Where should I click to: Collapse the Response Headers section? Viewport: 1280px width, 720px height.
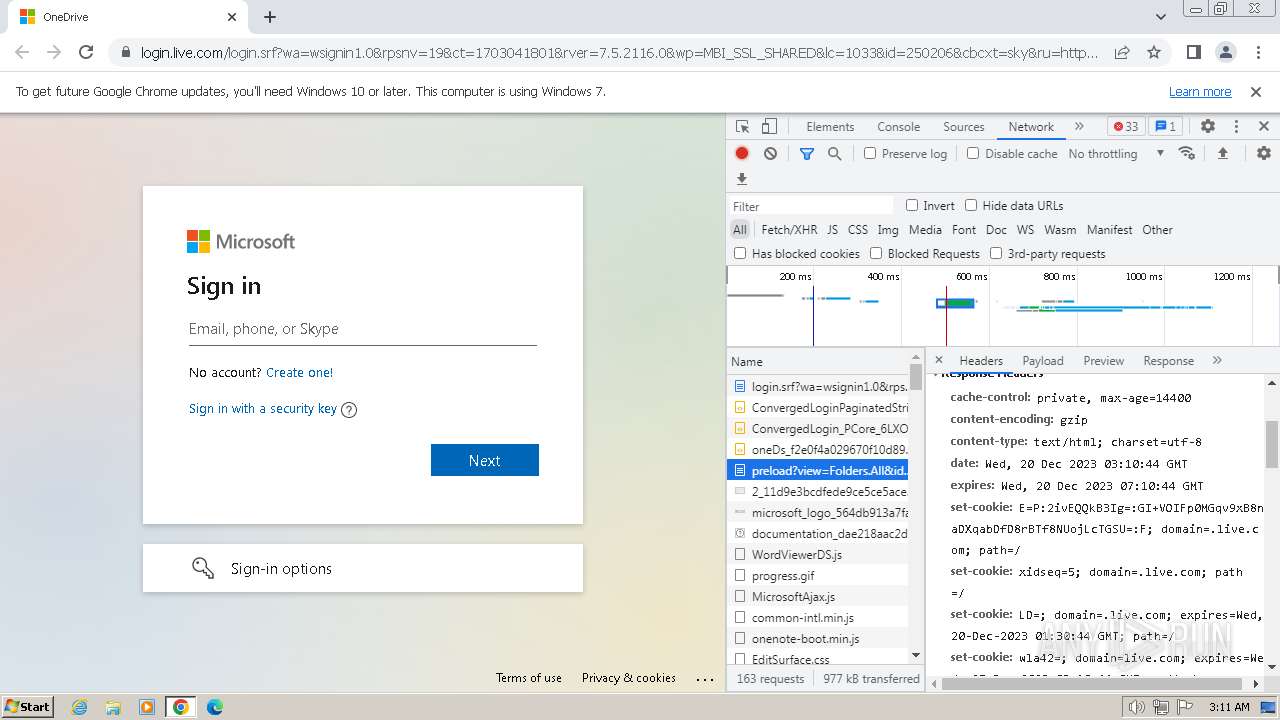tap(992, 374)
